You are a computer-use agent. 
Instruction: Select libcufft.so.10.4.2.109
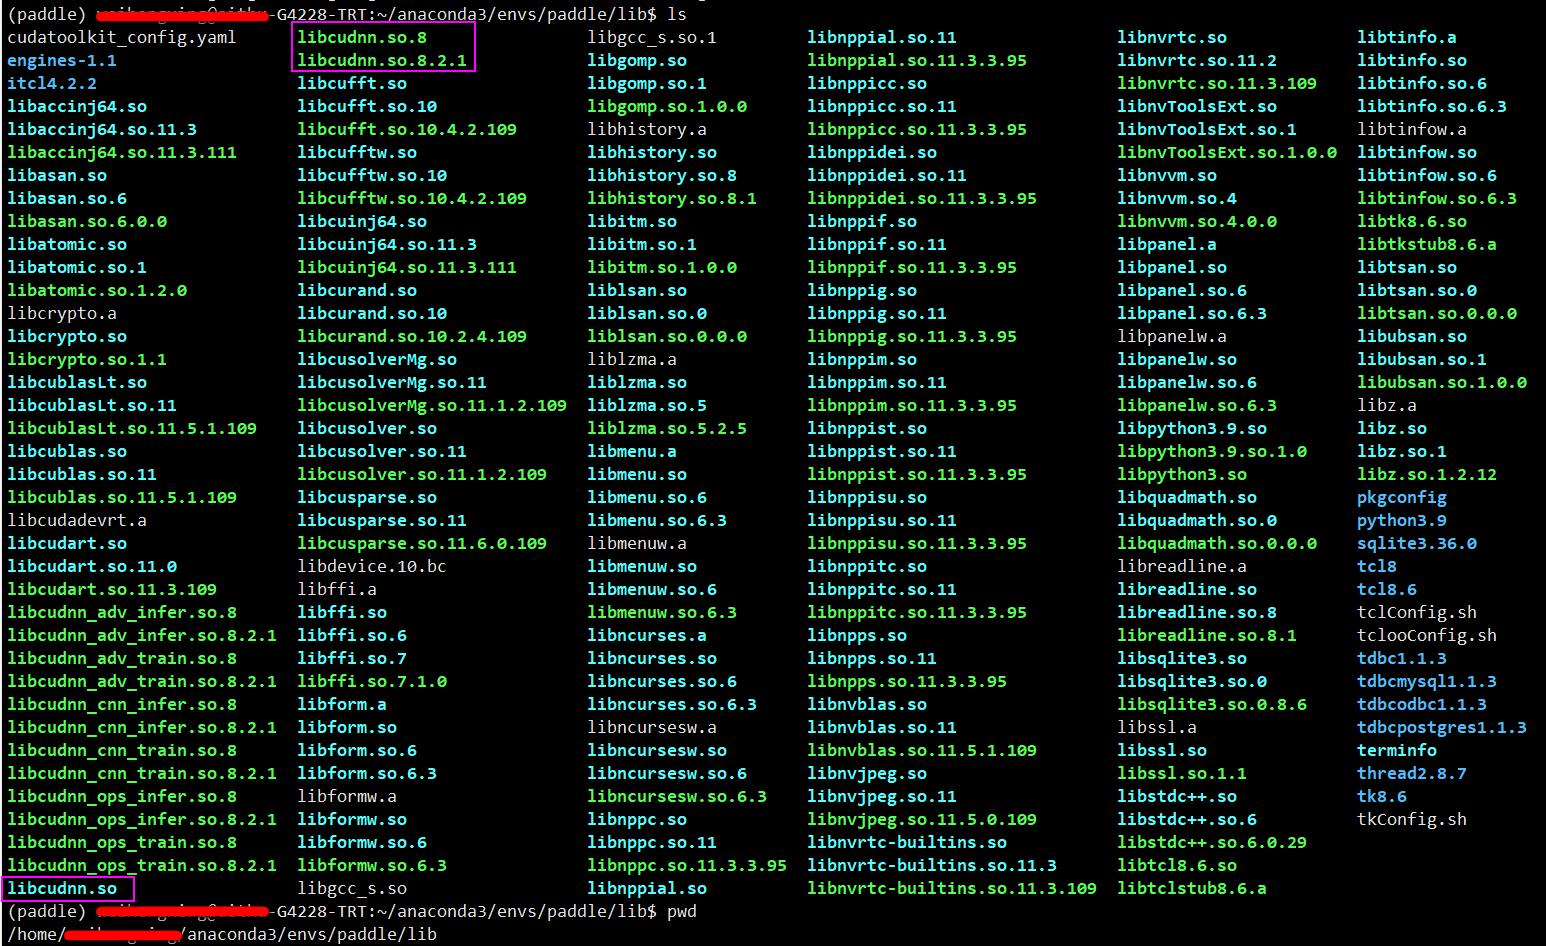(x=407, y=129)
